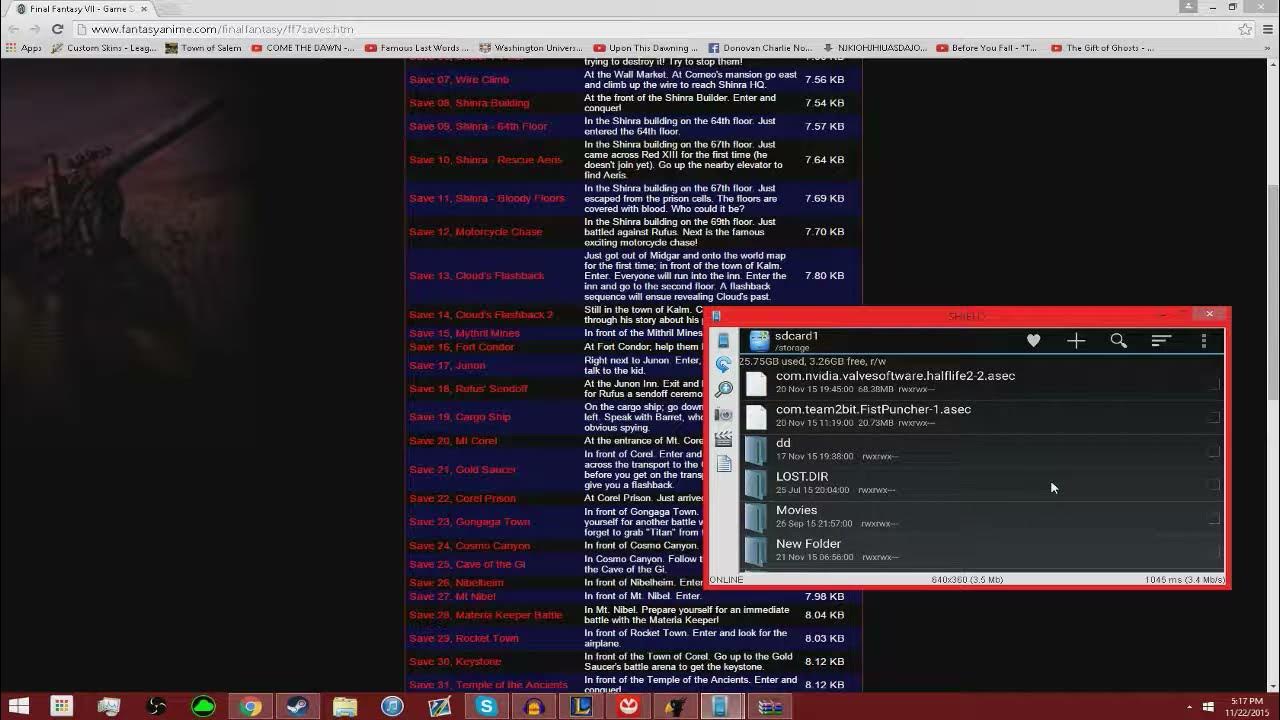The width and height of the screenshot is (1280, 720).
Task: Tick checkbox for LOST.DIR folder
Action: click(x=1213, y=484)
